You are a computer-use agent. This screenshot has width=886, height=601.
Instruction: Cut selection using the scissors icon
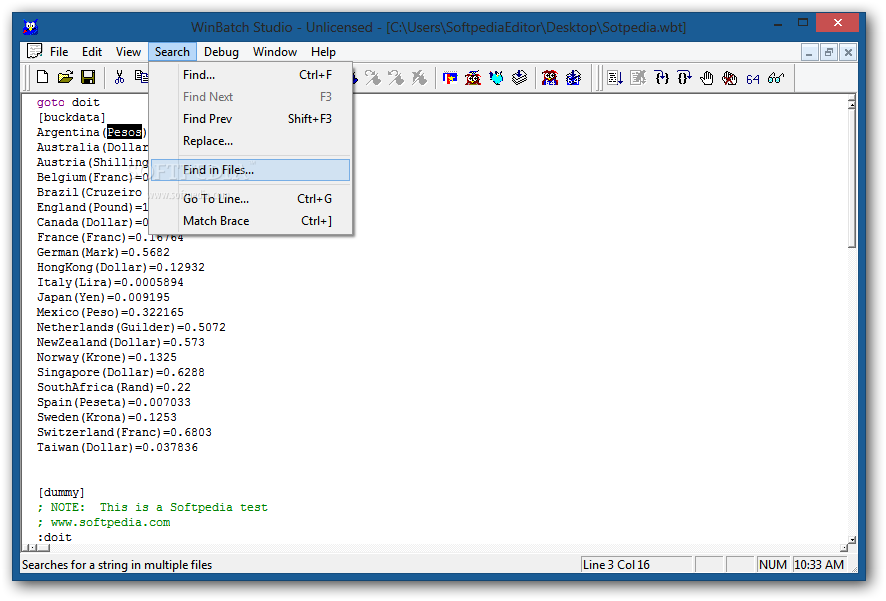(x=119, y=77)
